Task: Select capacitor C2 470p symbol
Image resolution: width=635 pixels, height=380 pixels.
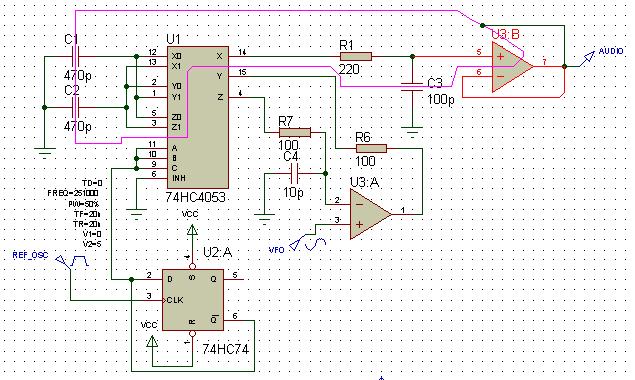Action: tap(75, 107)
